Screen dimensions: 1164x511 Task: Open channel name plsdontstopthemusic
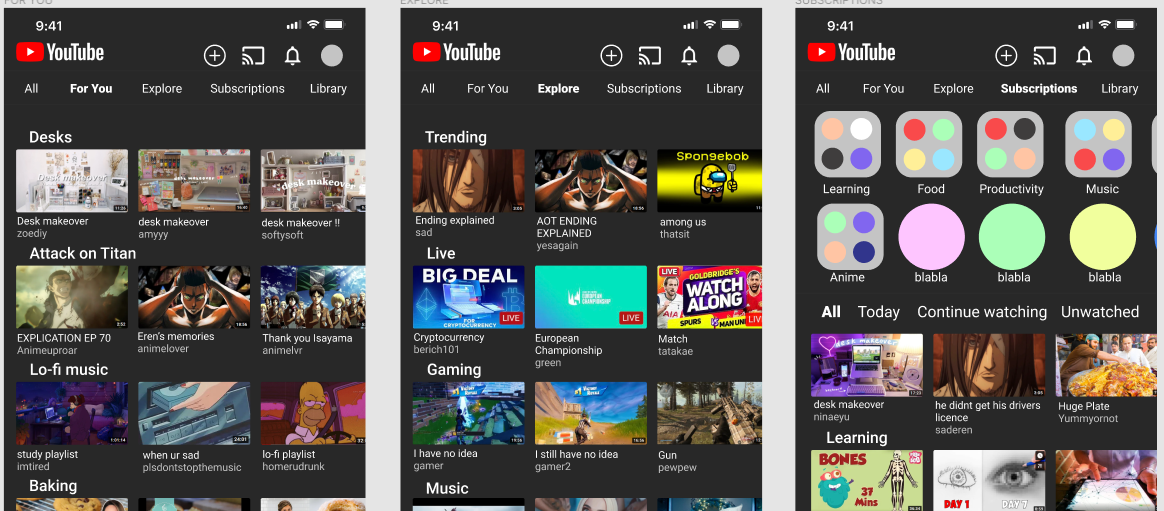pyautogui.click(x=192, y=468)
